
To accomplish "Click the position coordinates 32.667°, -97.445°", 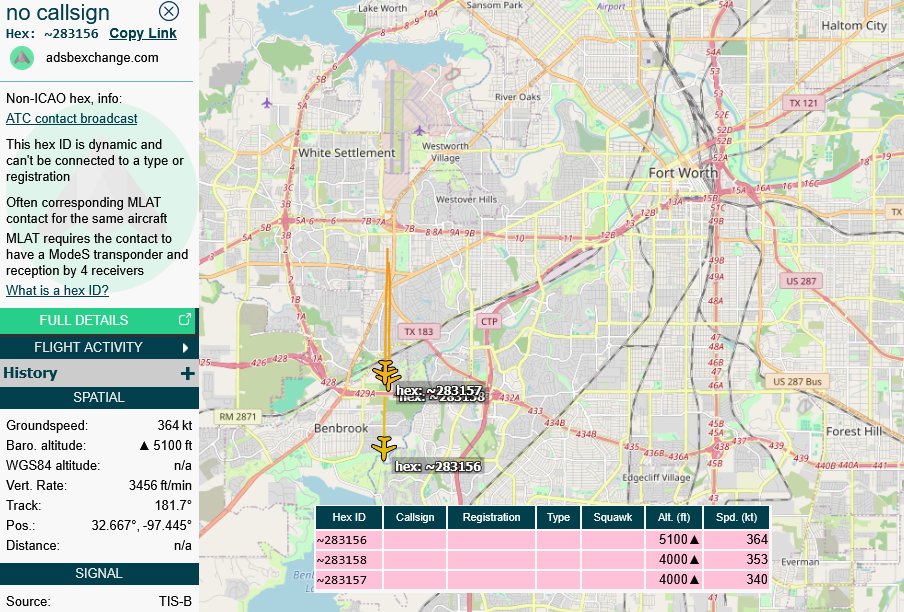I will tap(141, 526).
